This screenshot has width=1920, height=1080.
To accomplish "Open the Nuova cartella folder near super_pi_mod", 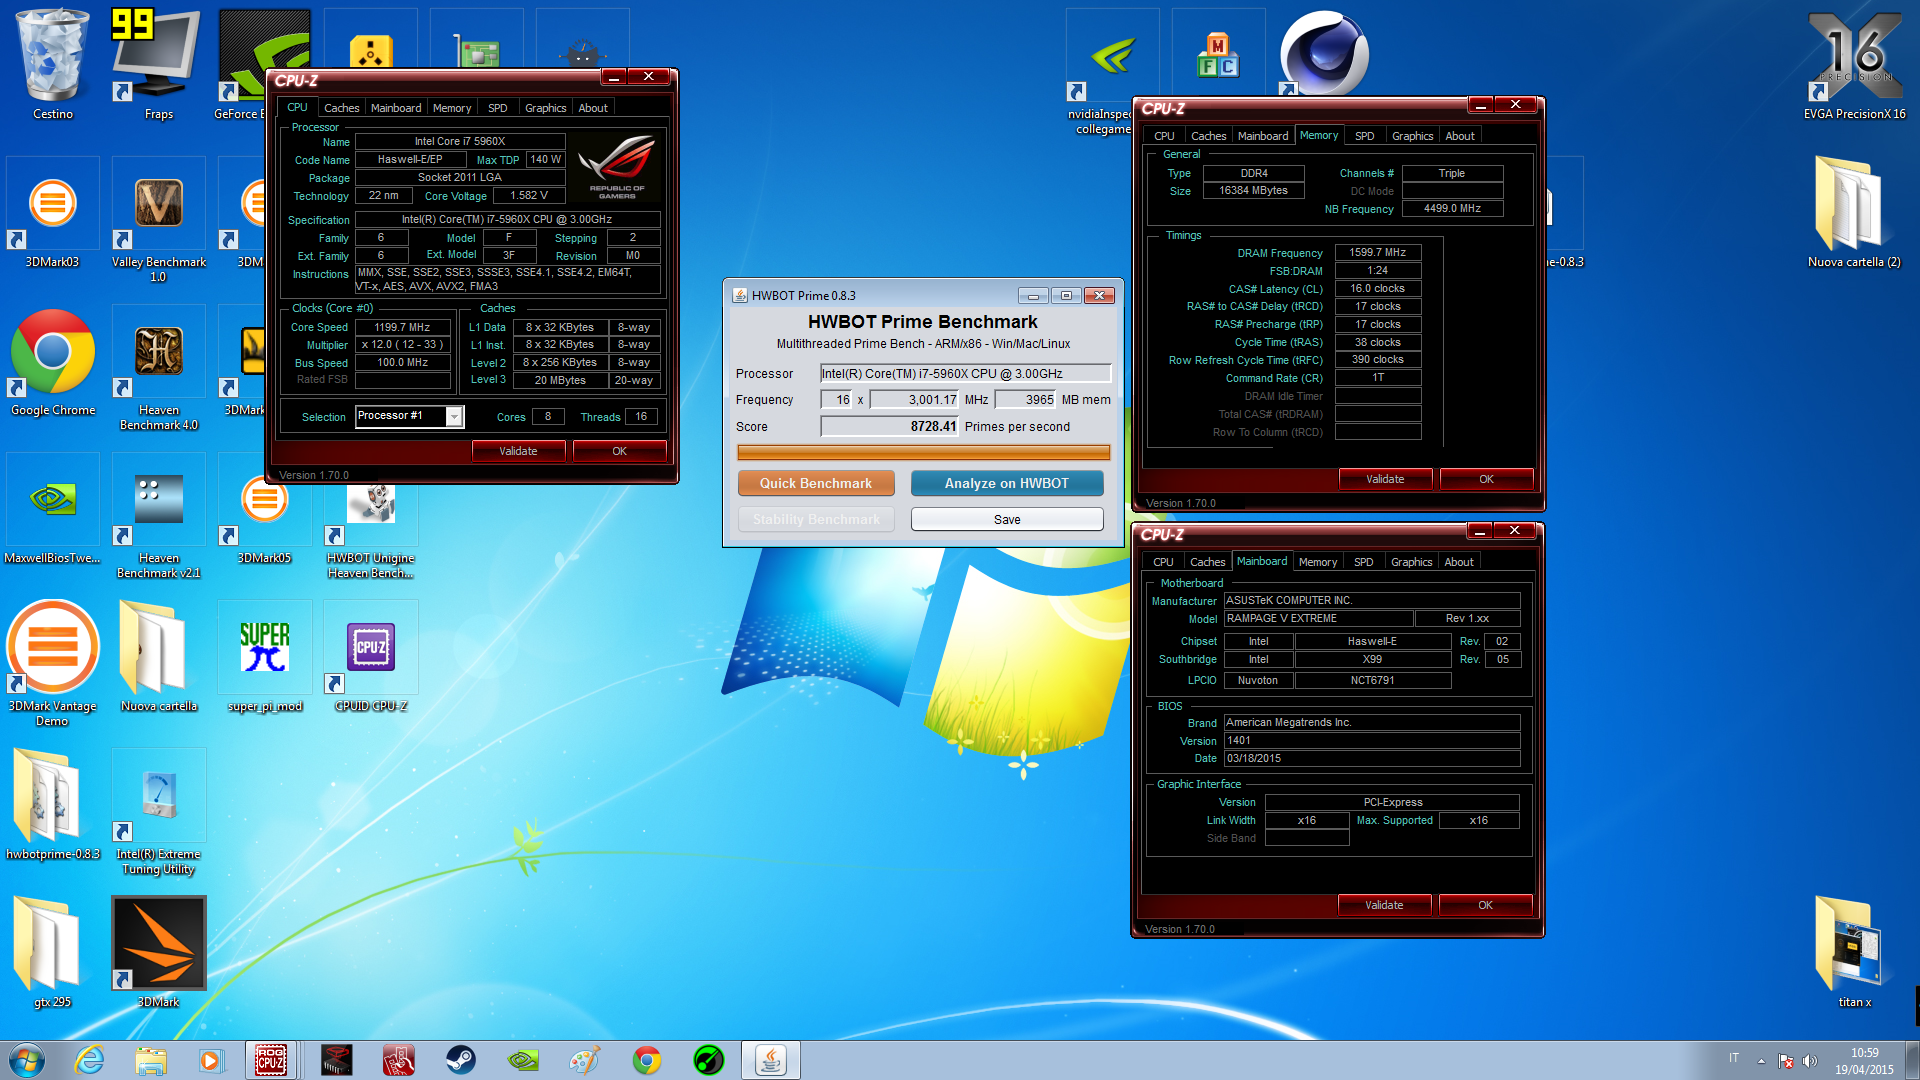I will [158, 658].
